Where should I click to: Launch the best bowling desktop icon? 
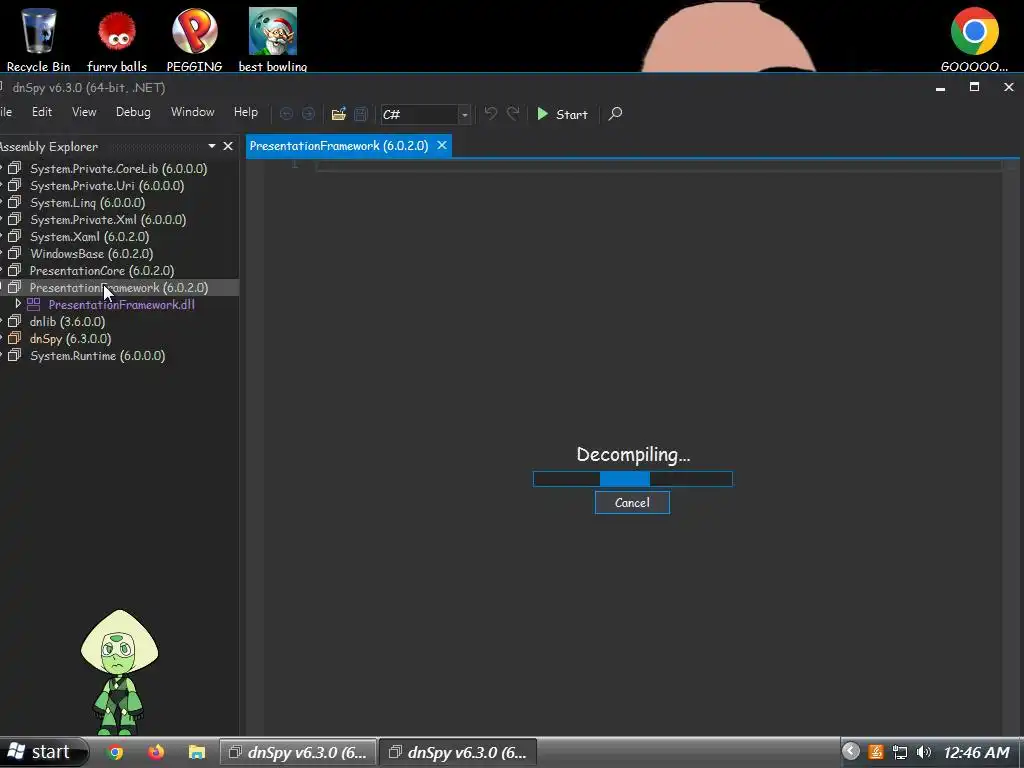(273, 38)
